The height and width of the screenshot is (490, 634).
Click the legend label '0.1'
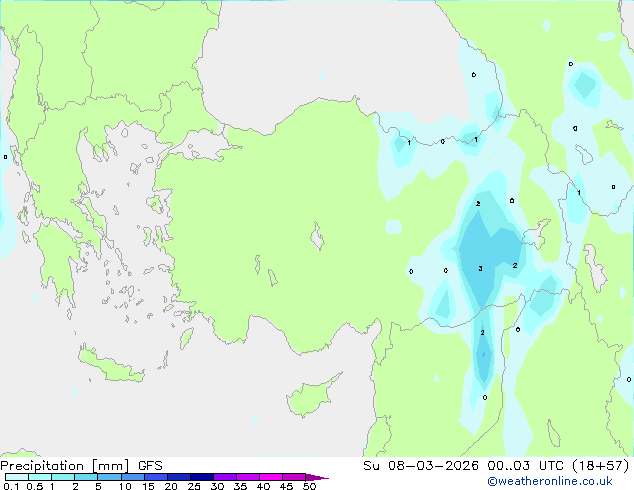(x=11, y=486)
